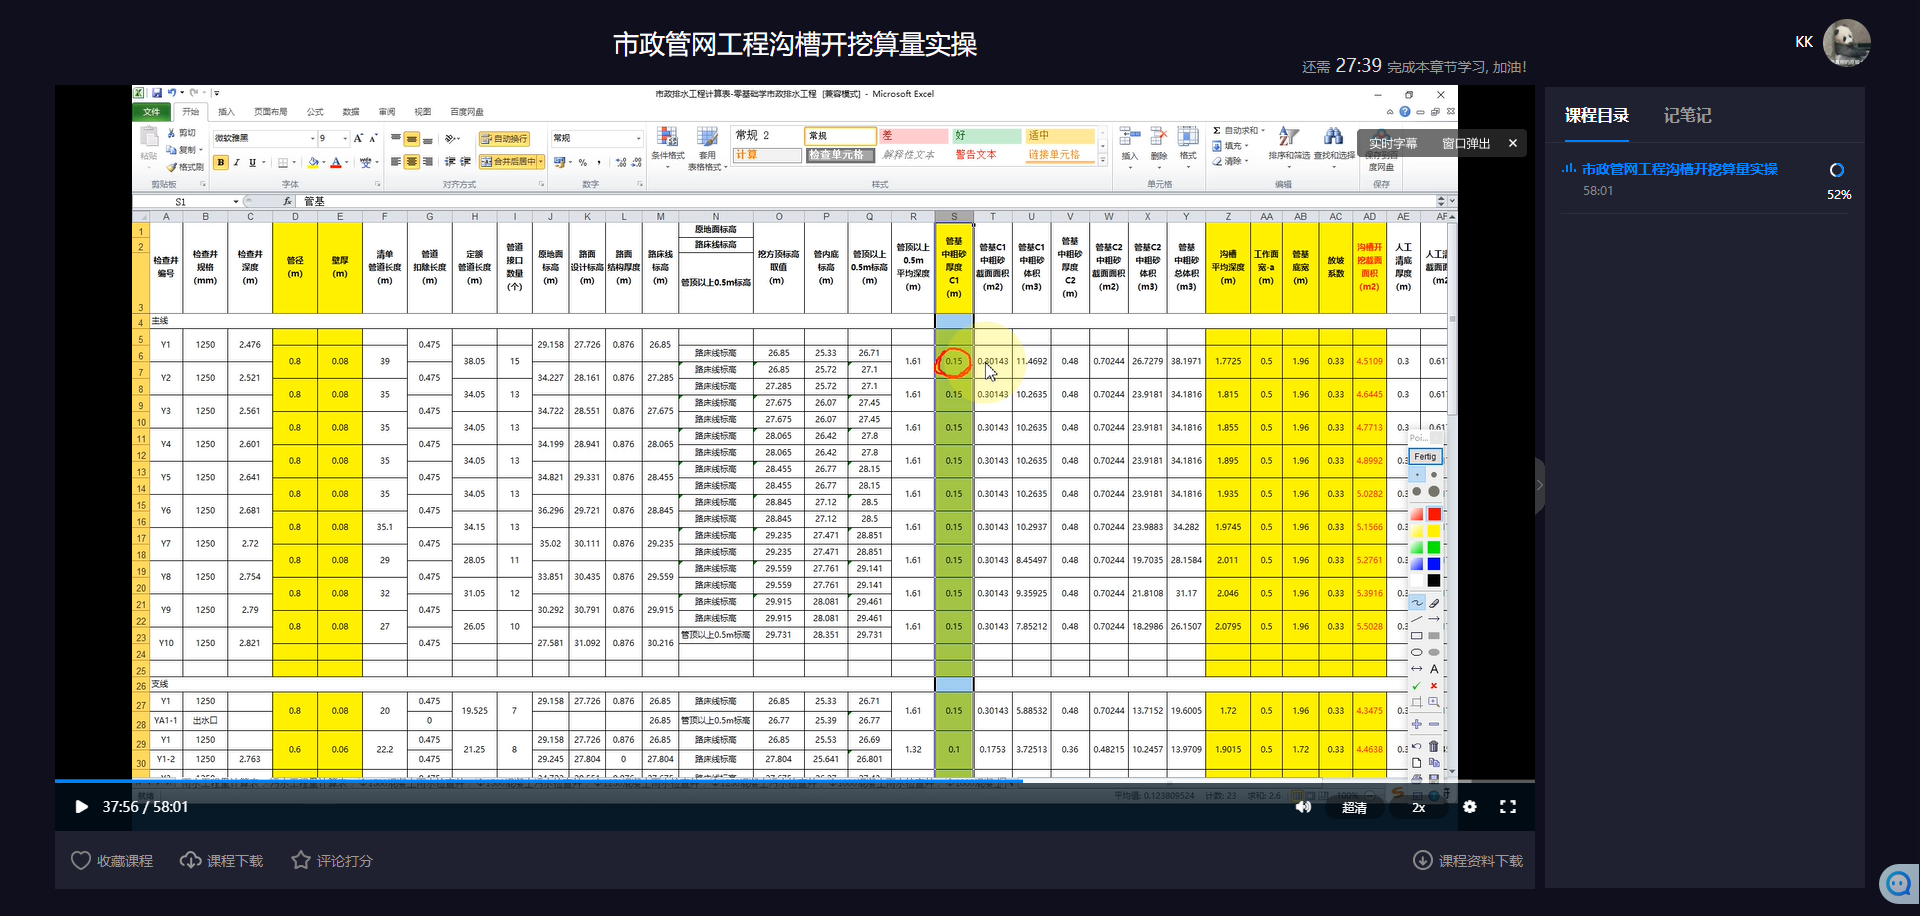Click the Insert Function fx icon
Viewport: 1920px width, 916px height.
(287, 201)
